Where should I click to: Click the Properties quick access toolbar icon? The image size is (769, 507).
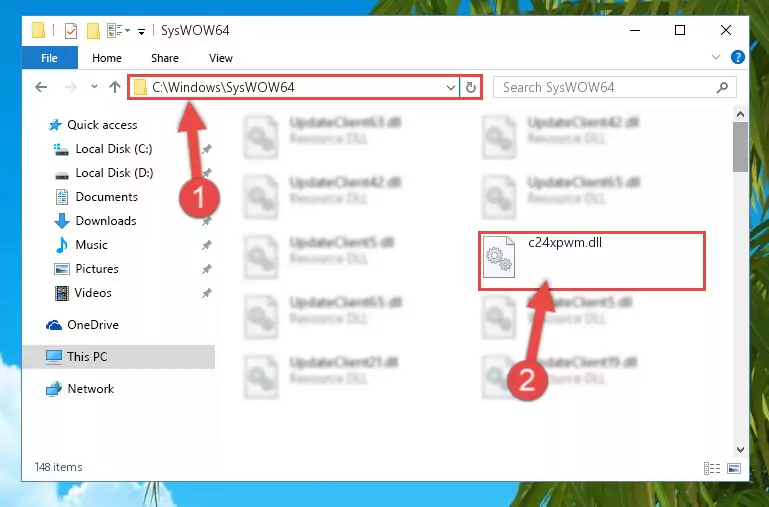tap(71, 31)
